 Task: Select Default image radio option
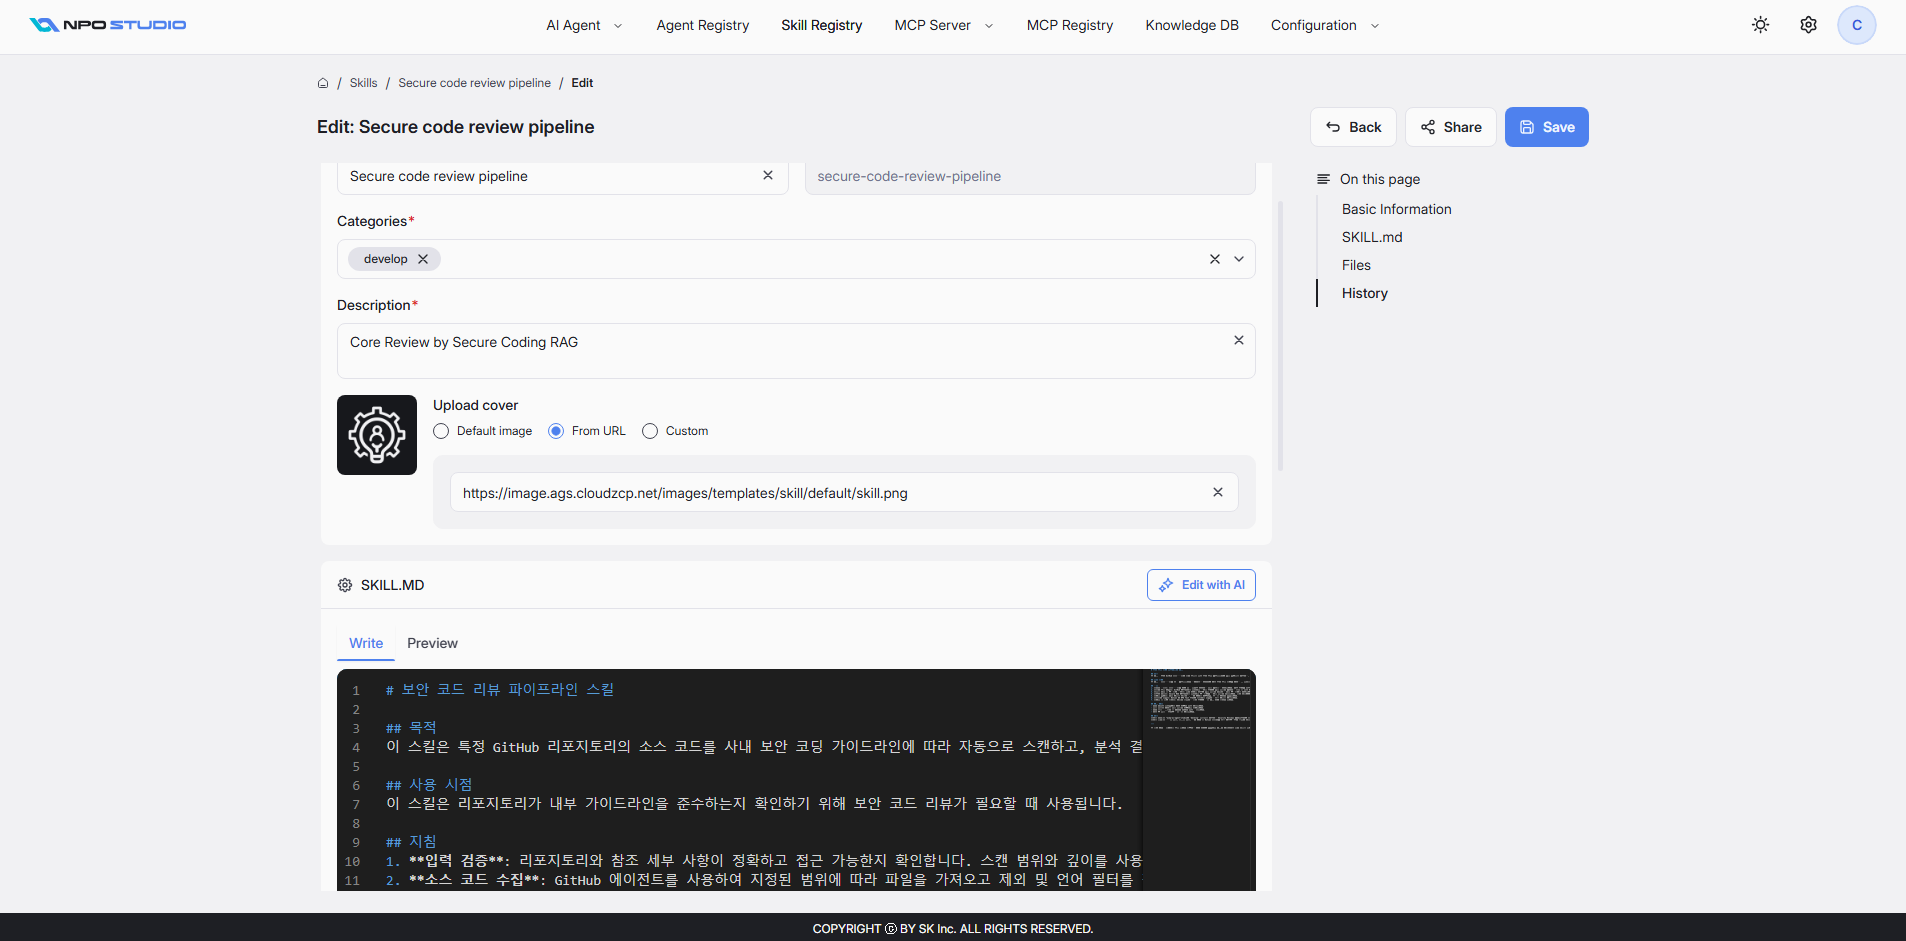coord(441,431)
